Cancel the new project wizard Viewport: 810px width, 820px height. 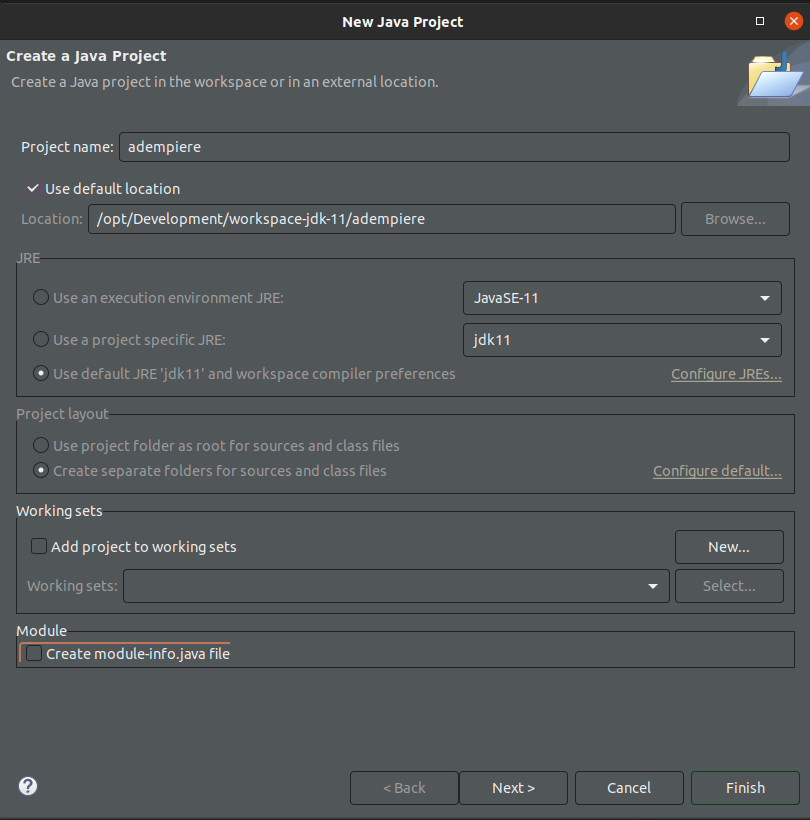tap(629, 788)
